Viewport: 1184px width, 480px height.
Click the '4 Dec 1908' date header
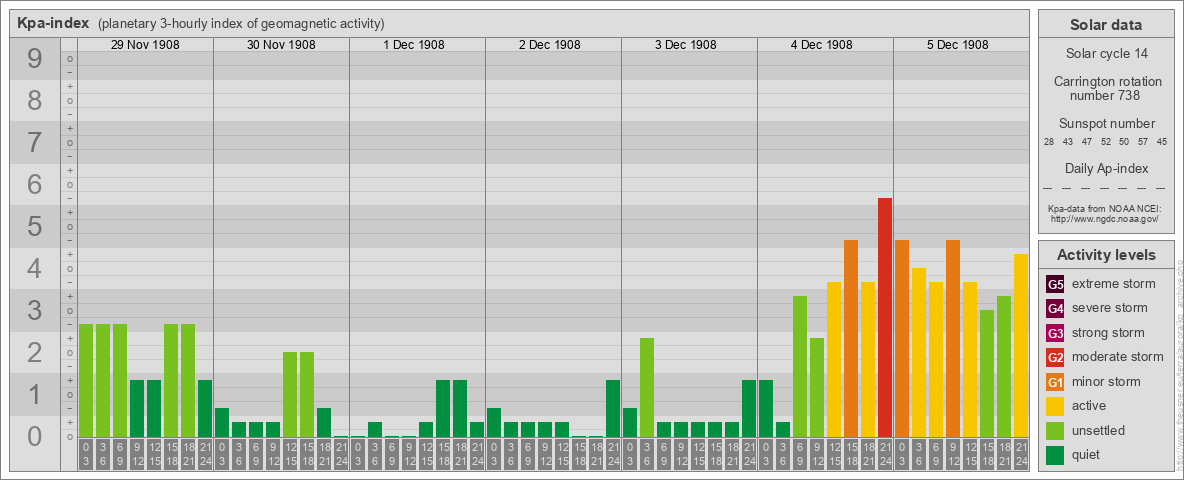pyautogui.click(x=822, y=45)
